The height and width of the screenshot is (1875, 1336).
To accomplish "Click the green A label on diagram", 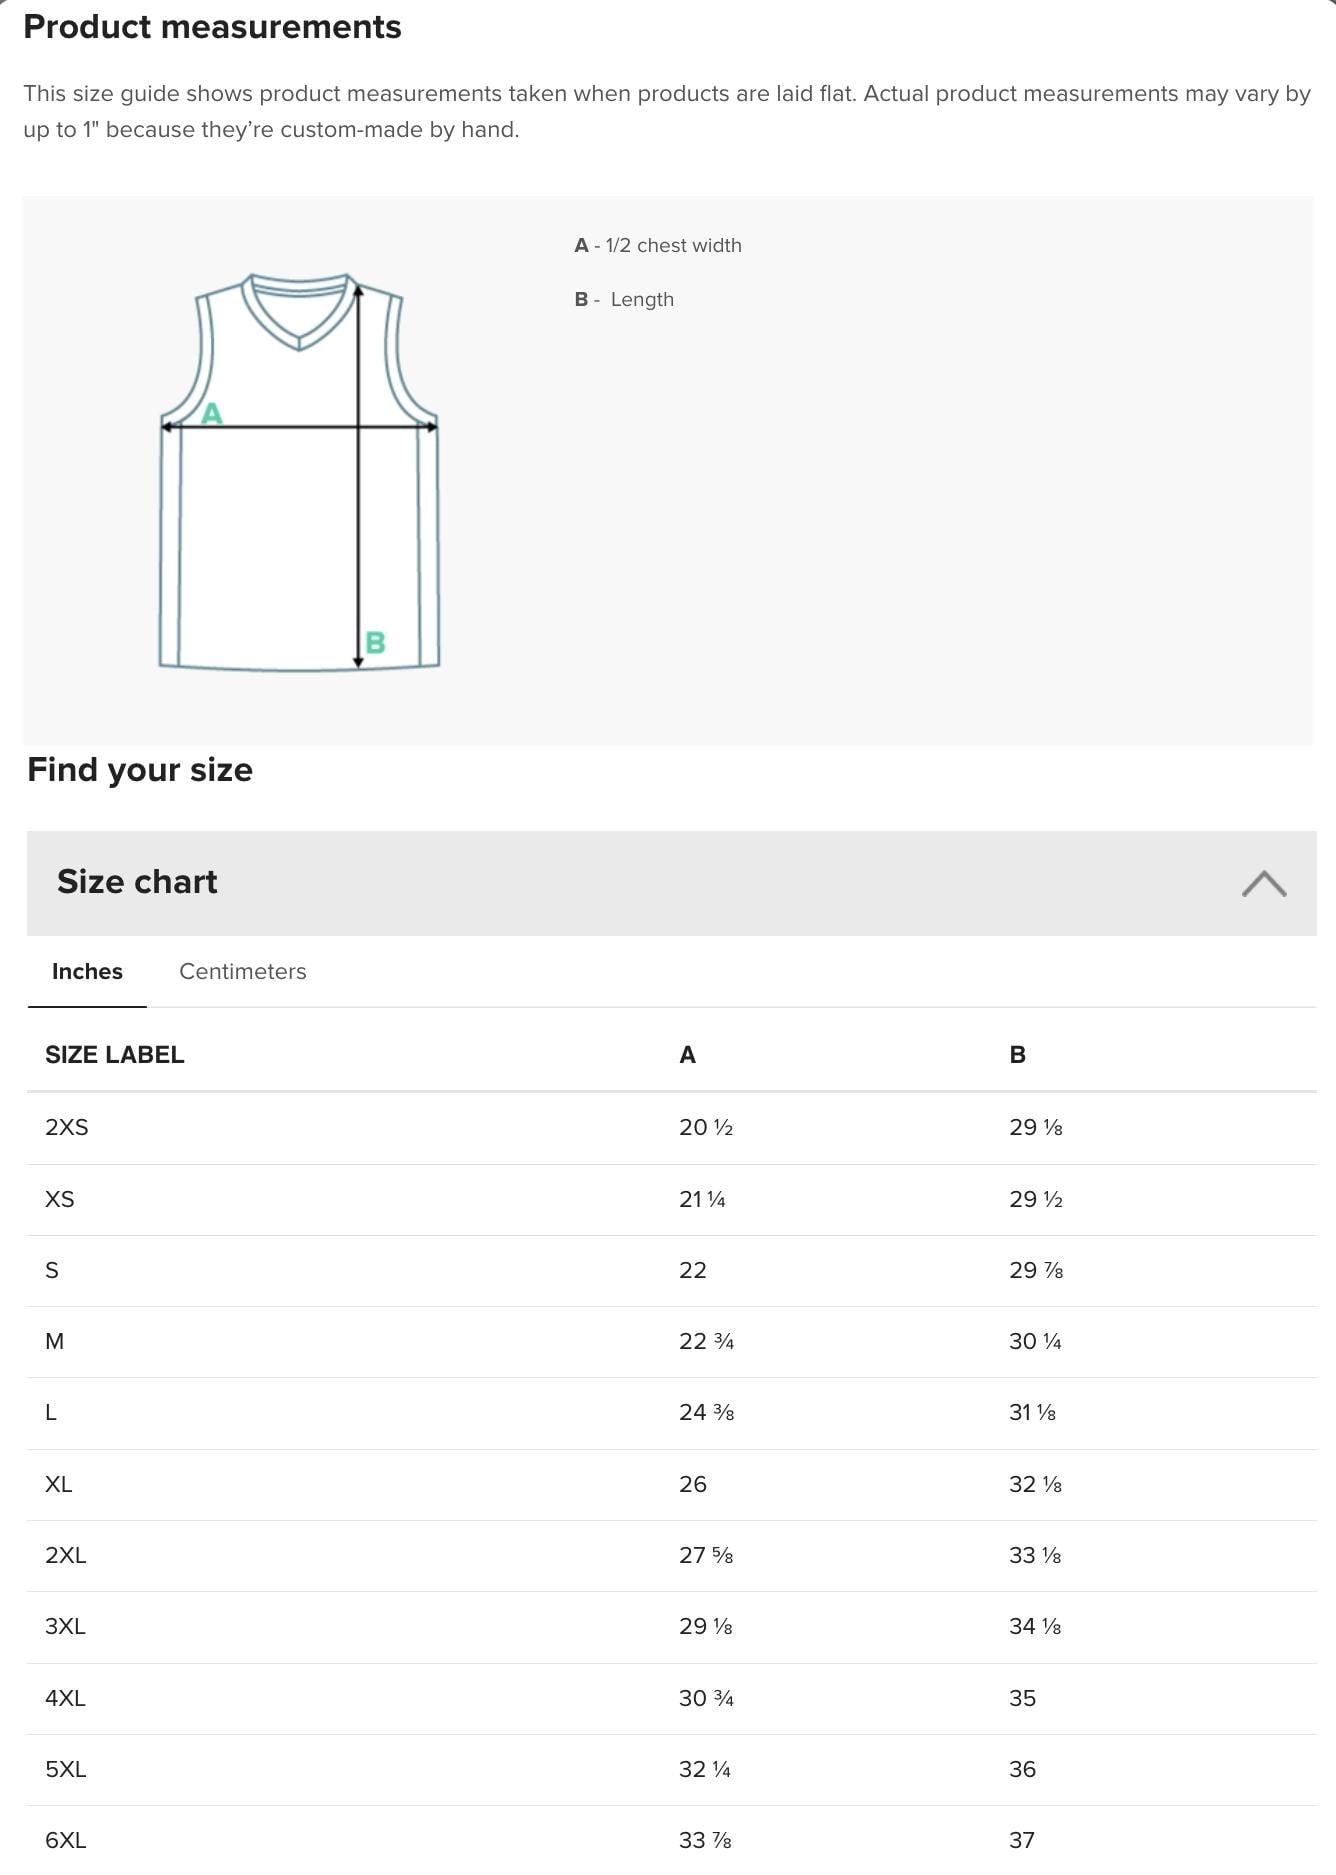I will (x=212, y=413).
